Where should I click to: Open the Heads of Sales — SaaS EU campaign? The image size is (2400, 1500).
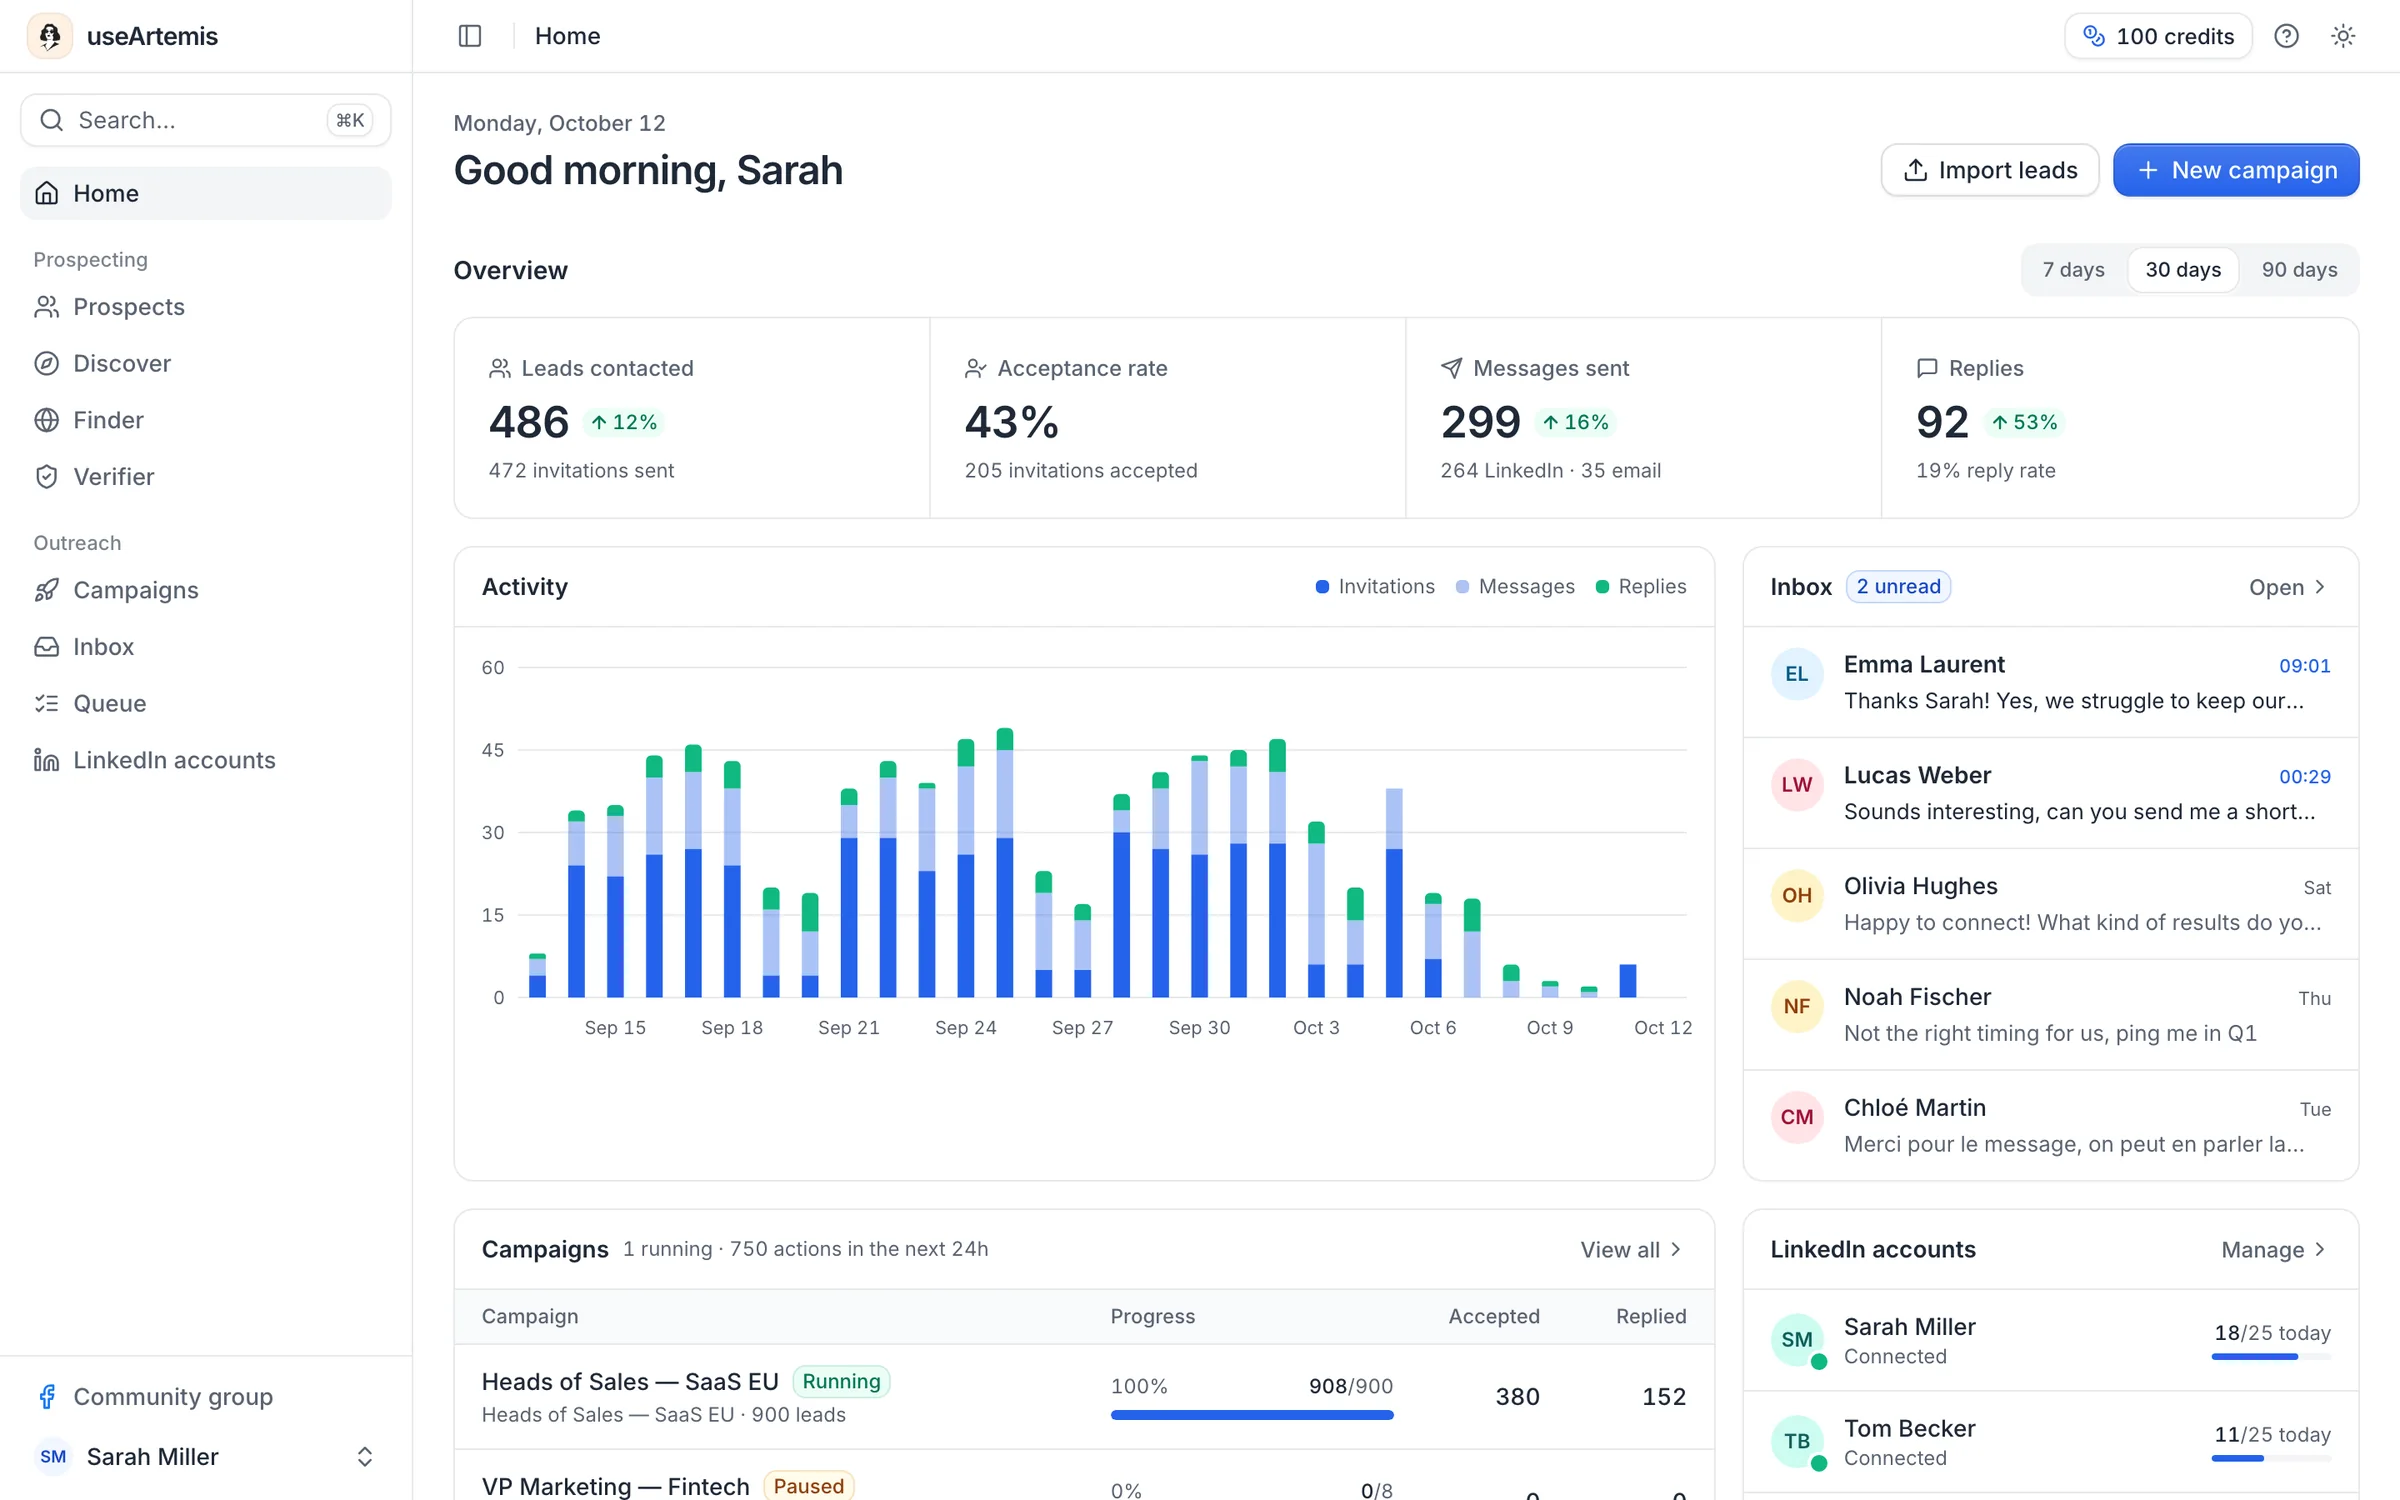(x=1084, y=1397)
